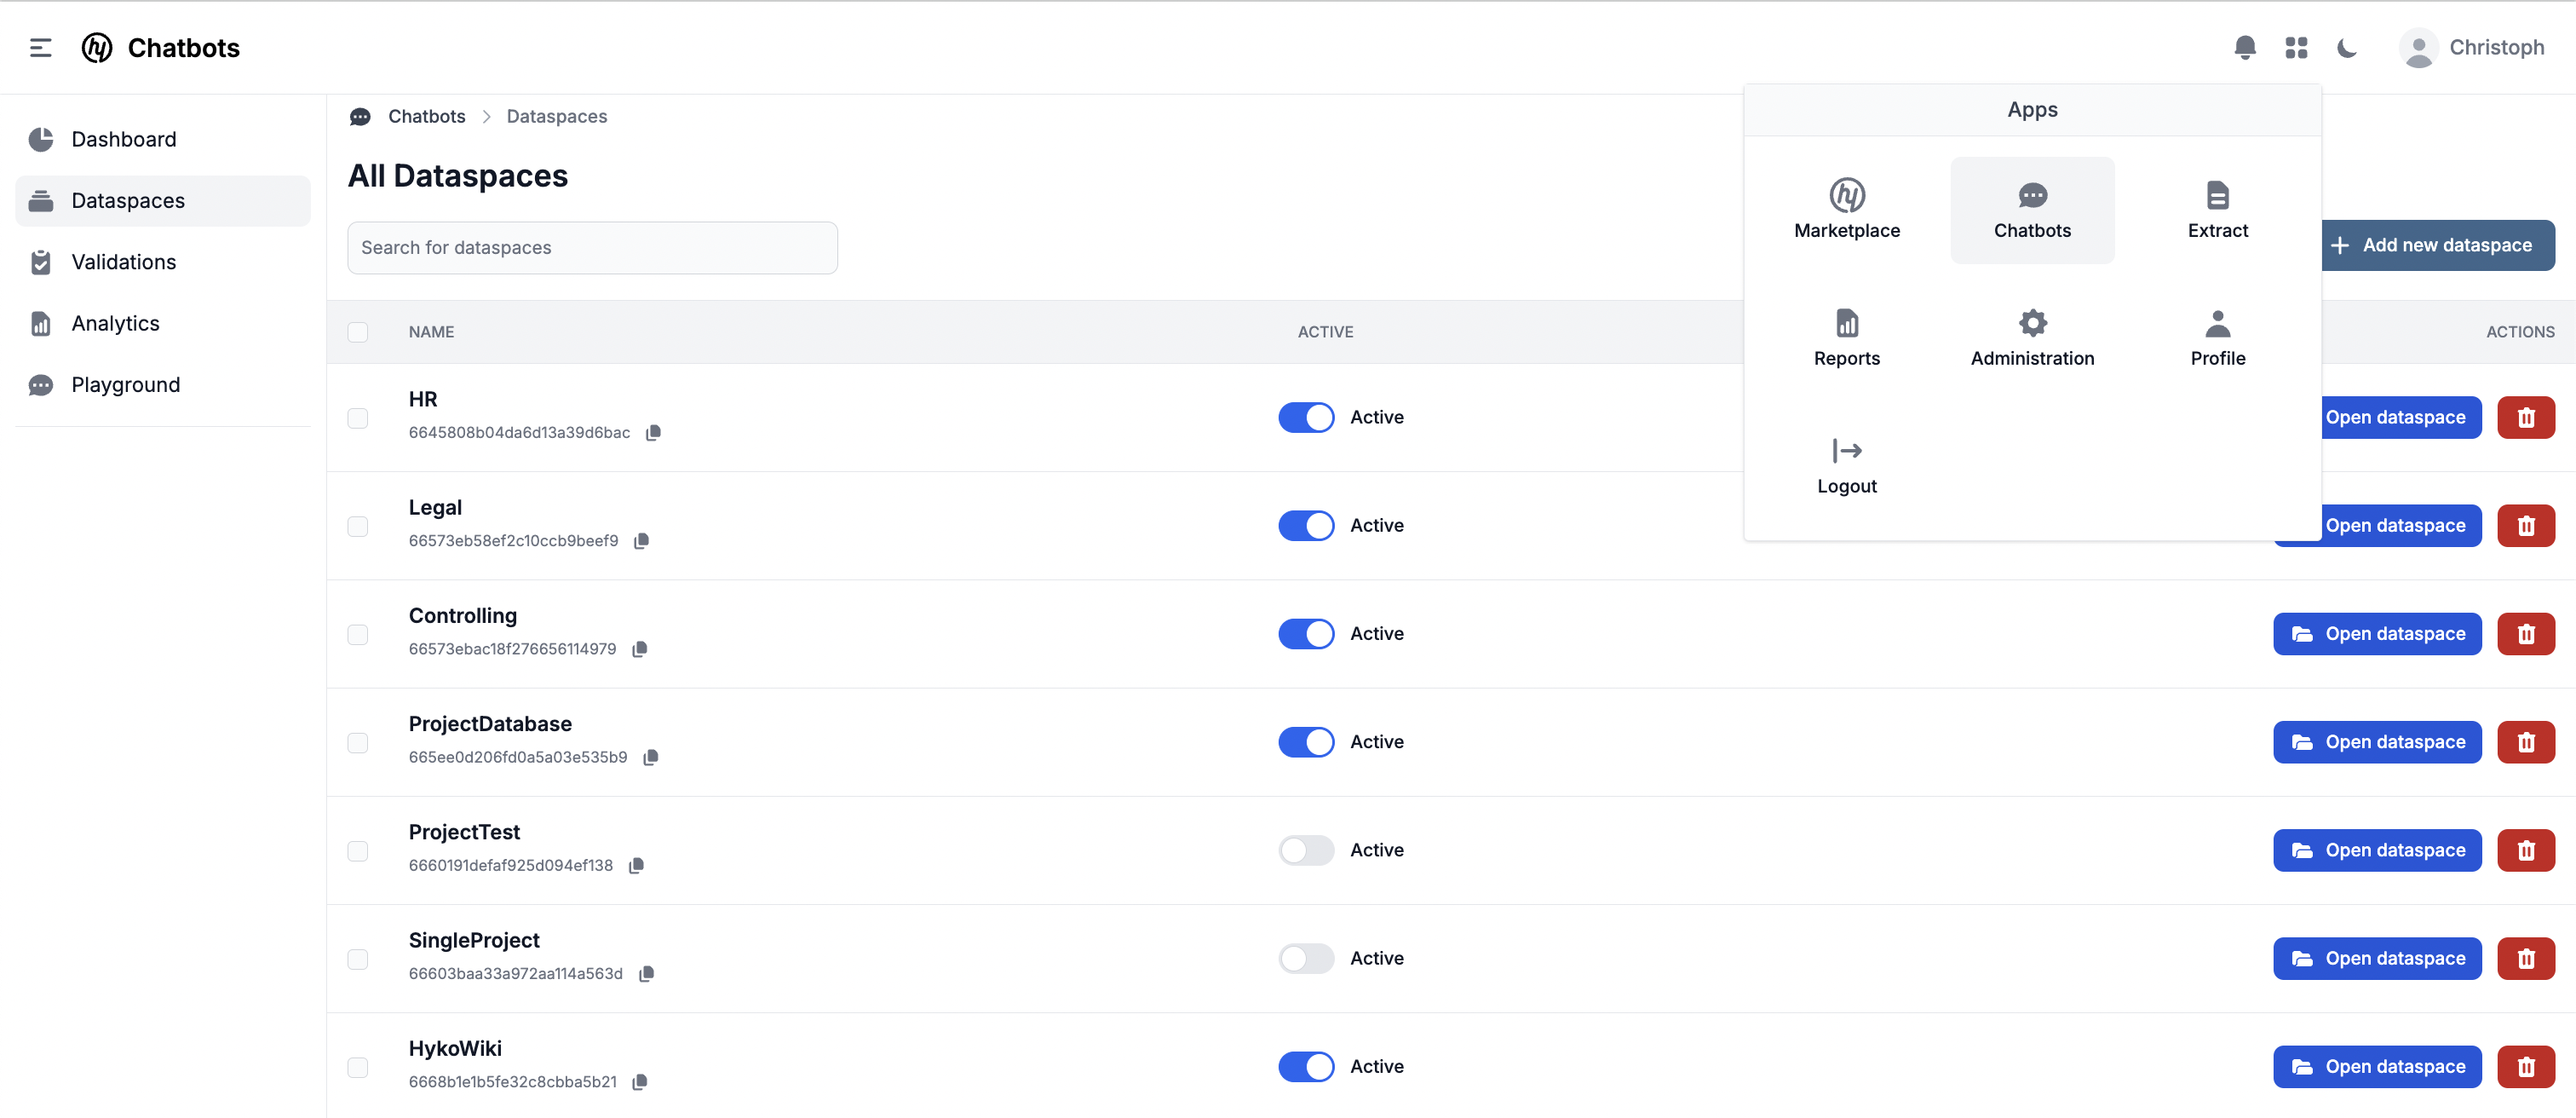Click Add new dataspace
The width and height of the screenshot is (2576, 1118).
pyautogui.click(x=2439, y=245)
